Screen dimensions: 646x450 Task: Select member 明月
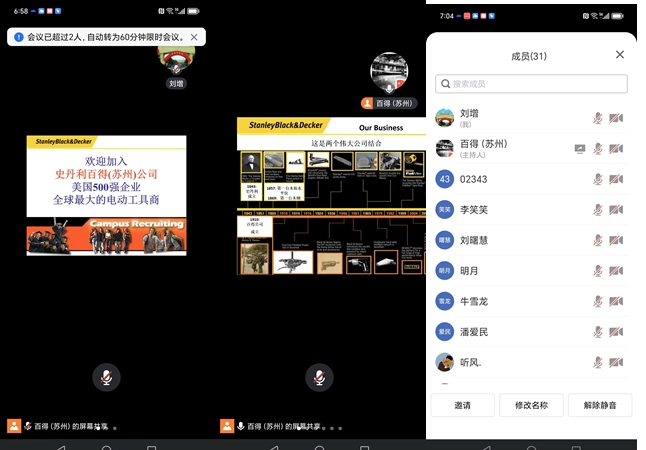click(x=531, y=270)
